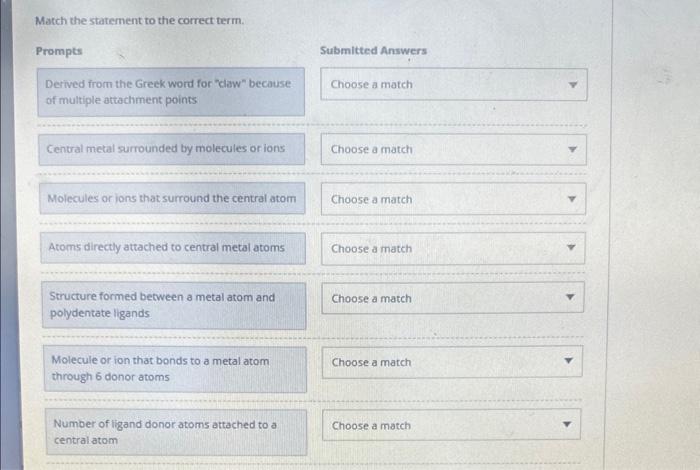Click arrow icon on third Choose a match box
Screen dimensions: 700x470
(571, 199)
